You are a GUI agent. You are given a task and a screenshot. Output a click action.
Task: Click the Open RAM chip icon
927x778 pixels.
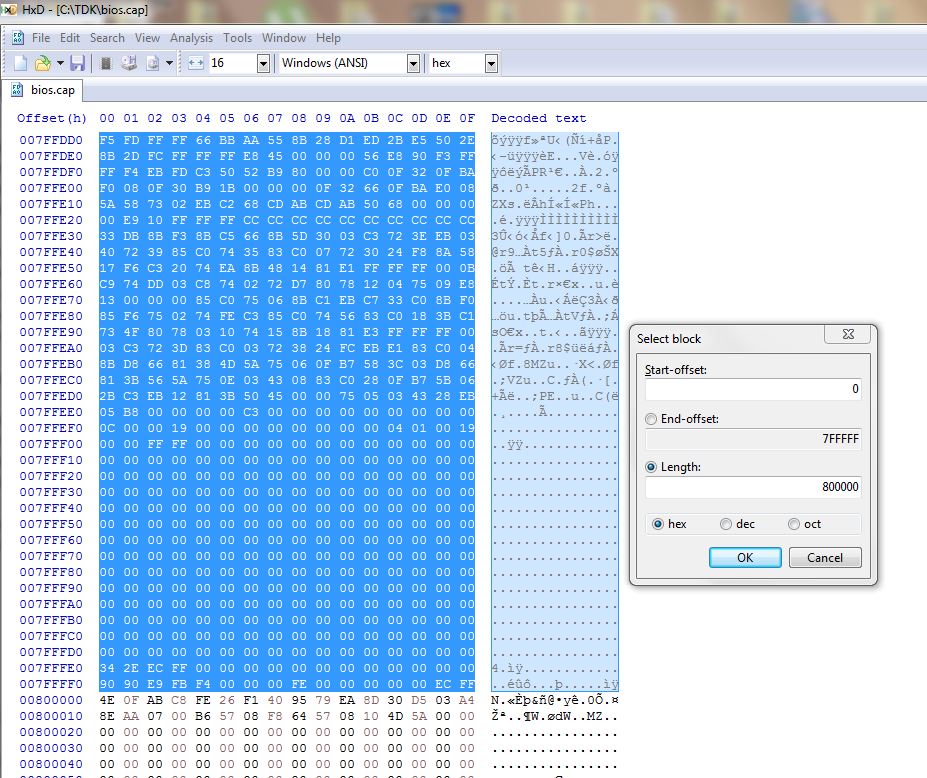pos(106,63)
